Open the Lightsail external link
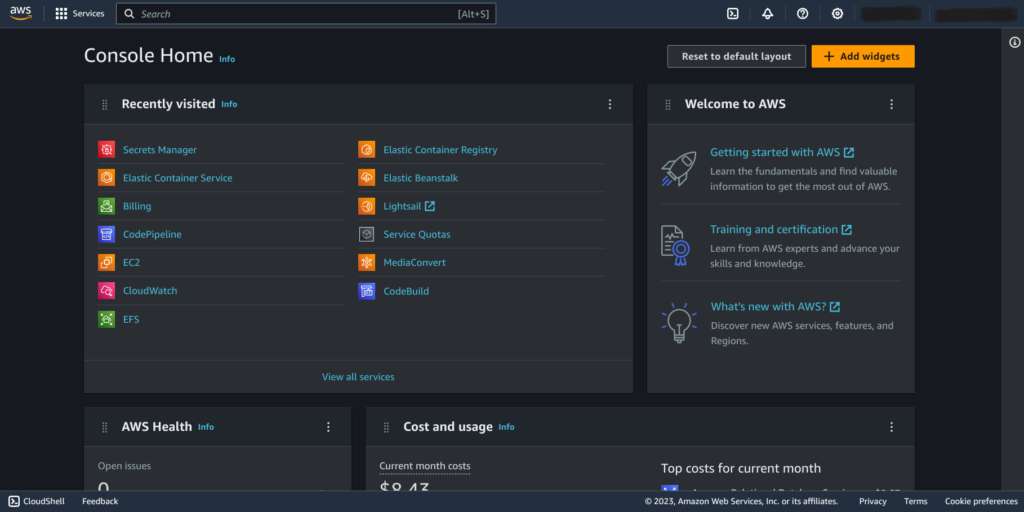1024x512 pixels. (x=409, y=206)
